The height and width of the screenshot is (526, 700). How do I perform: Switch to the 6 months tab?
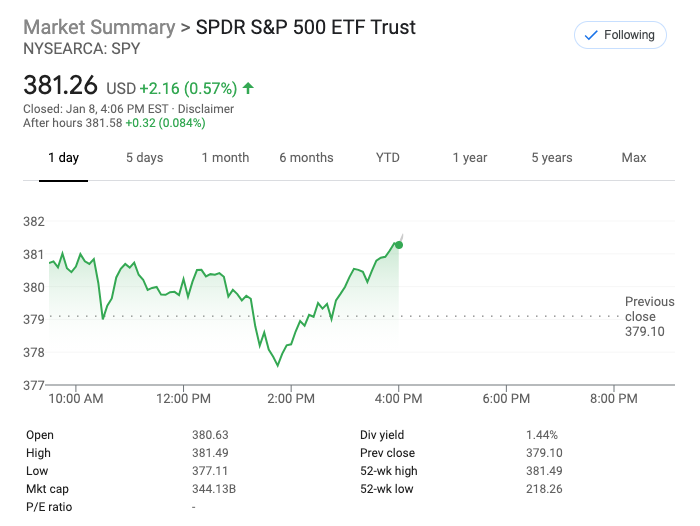[306, 158]
